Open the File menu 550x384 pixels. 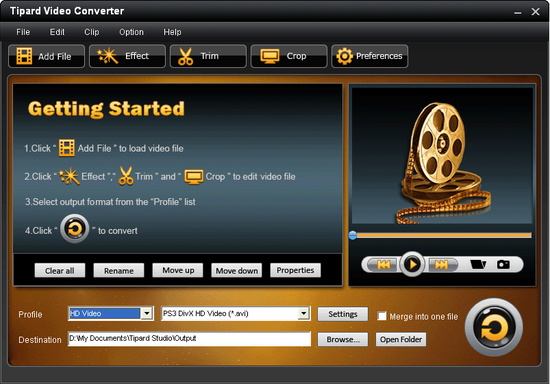(23, 32)
